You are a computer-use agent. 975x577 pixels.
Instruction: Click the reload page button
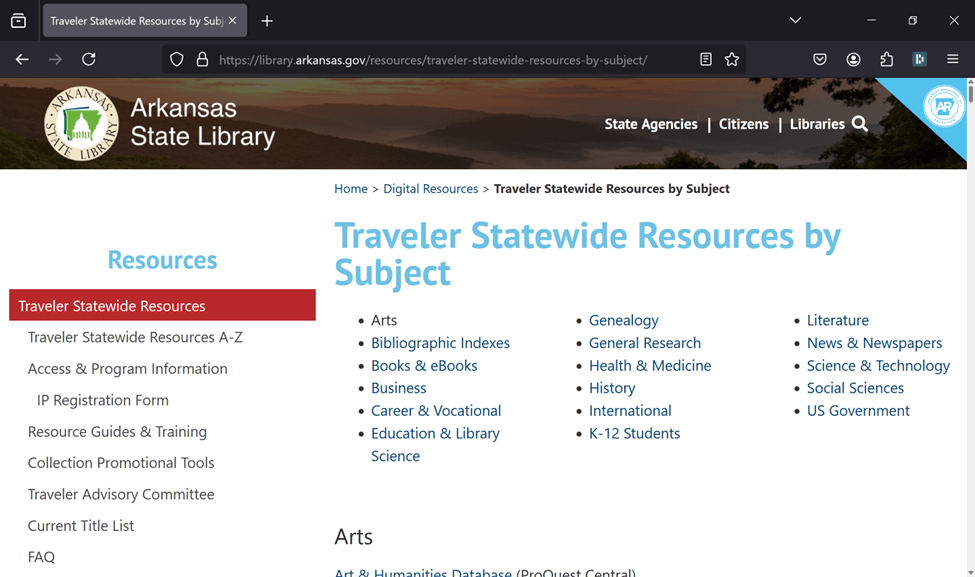click(89, 60)
